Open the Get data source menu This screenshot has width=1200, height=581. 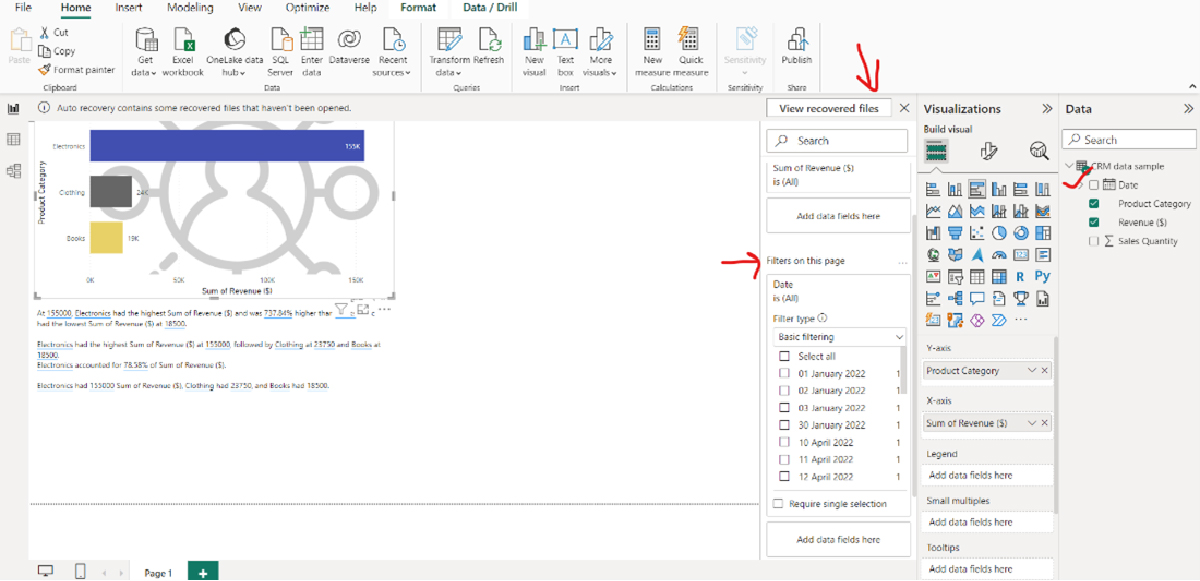click(145, 51)
